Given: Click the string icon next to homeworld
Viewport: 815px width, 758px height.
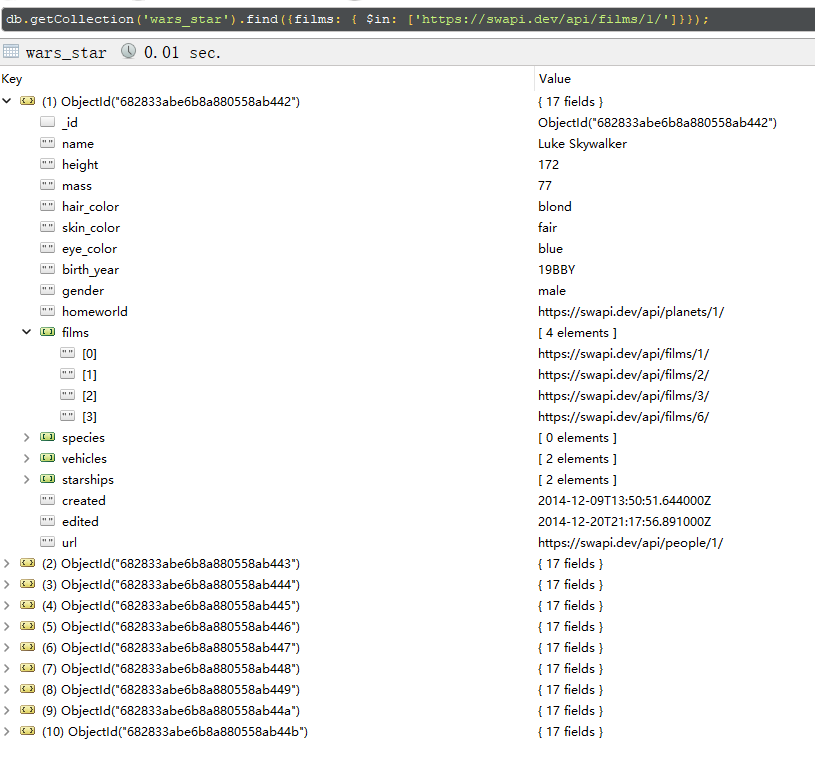Looking at the screenshot, I should [x=47, y=311].
